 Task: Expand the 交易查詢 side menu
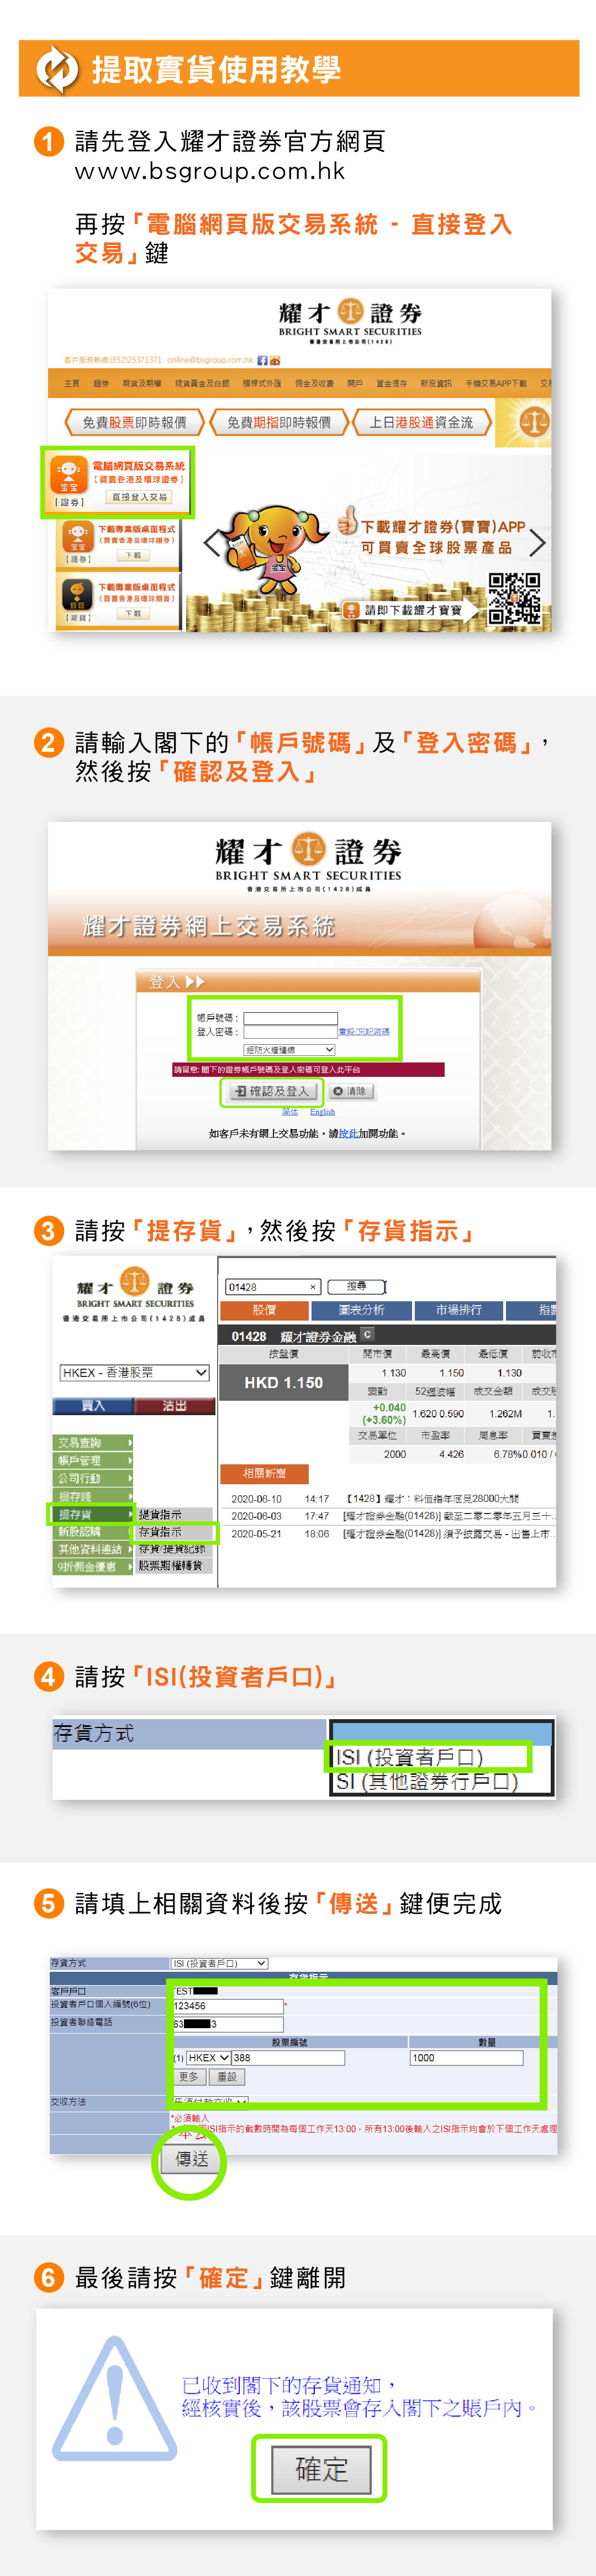93,1443
